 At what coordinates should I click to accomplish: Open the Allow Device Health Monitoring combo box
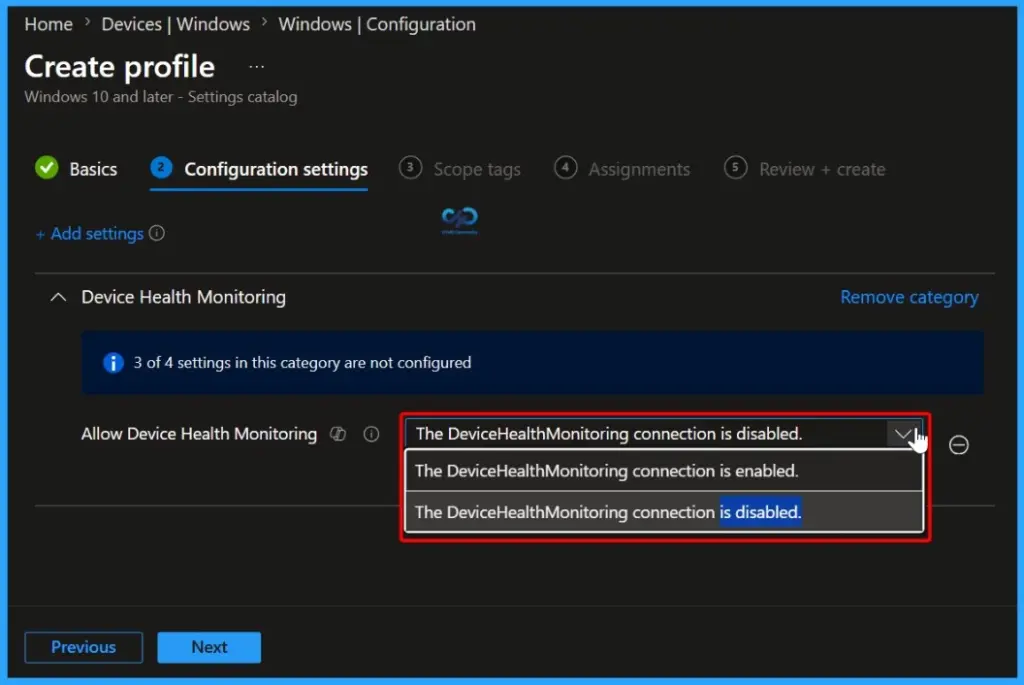(663, 434)
